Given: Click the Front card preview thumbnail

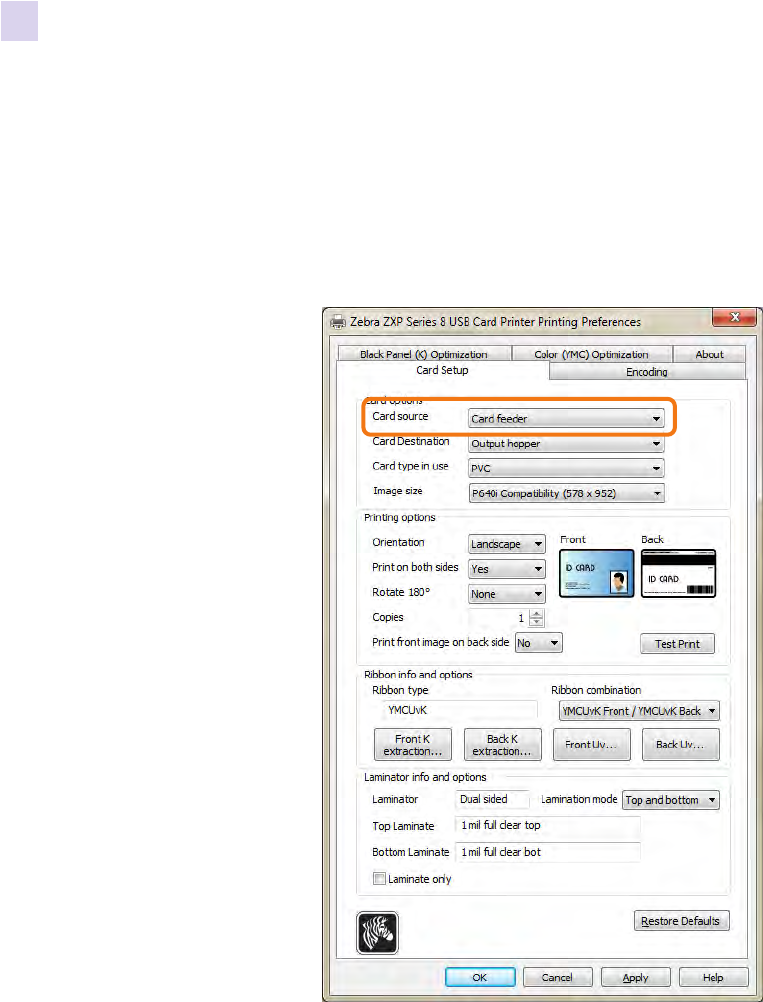Looking at the screenshot, I should 597,574.
